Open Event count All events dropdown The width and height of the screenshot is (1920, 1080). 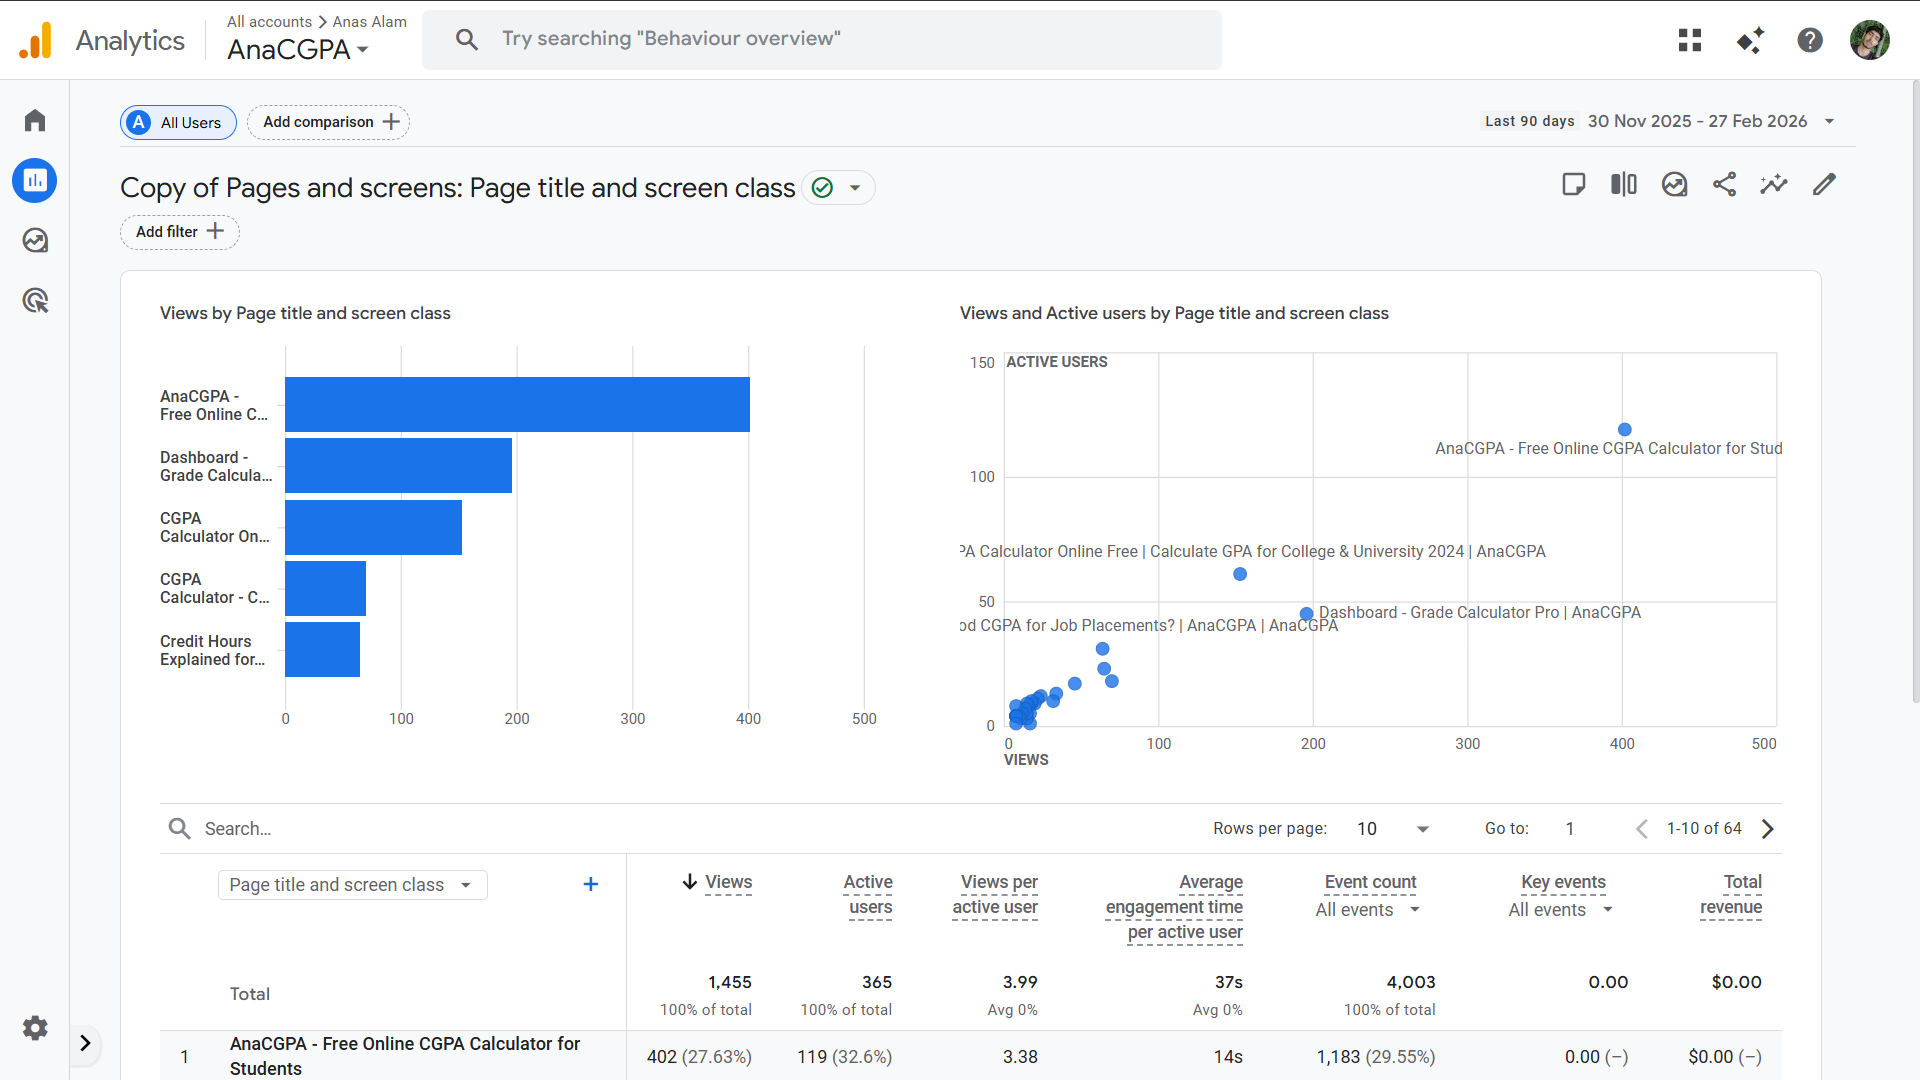click(x=1368, y=910)
